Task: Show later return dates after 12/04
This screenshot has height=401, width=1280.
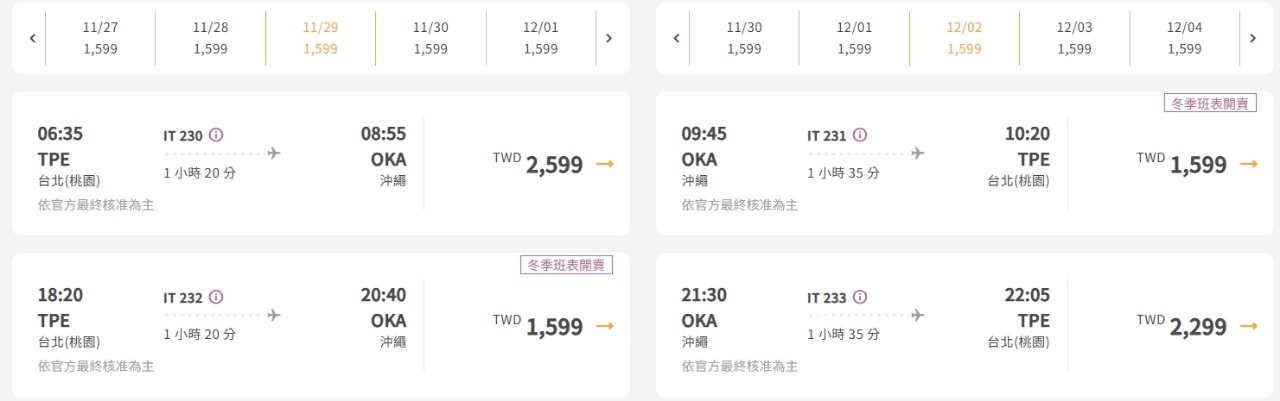Action: [1253, 38]
